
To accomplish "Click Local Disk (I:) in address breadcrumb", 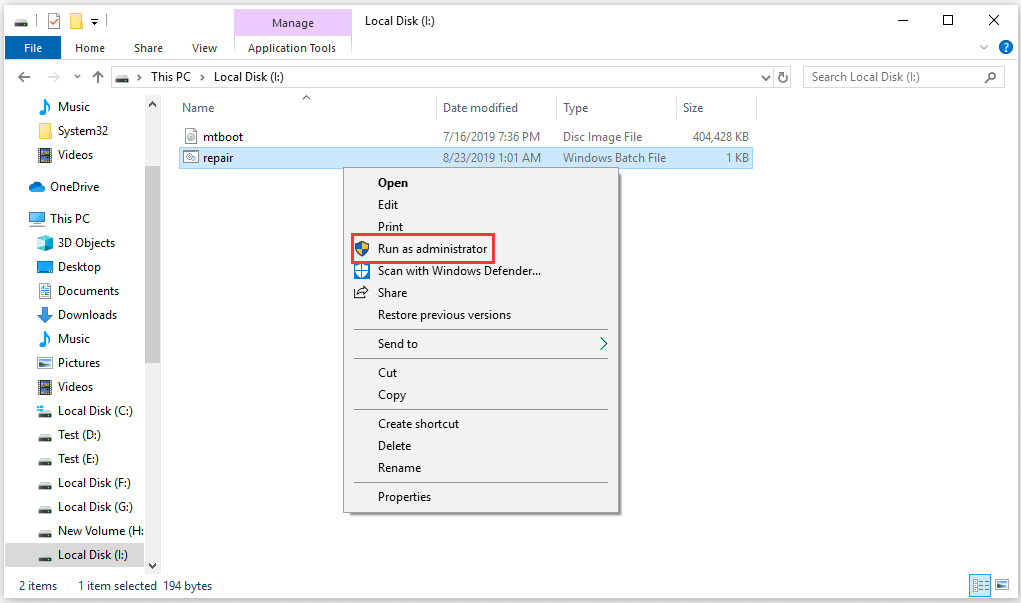I will [249, 77].
